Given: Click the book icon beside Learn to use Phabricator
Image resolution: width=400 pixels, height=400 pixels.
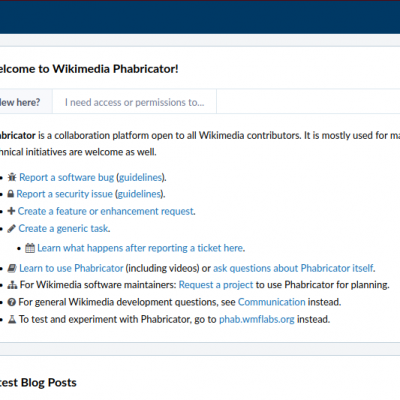Looking at the screenshot, I should 12,268.
